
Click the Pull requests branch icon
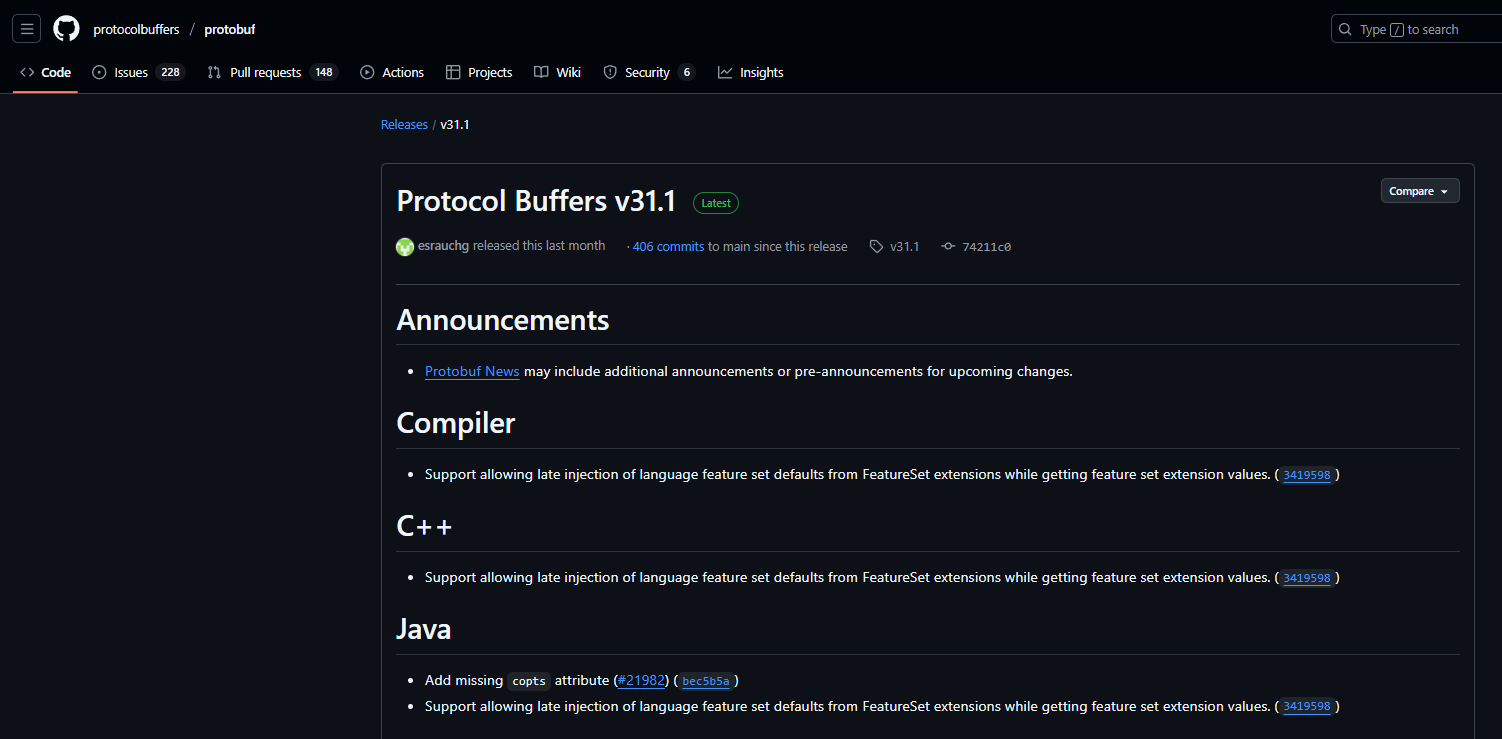coord(214,72)
